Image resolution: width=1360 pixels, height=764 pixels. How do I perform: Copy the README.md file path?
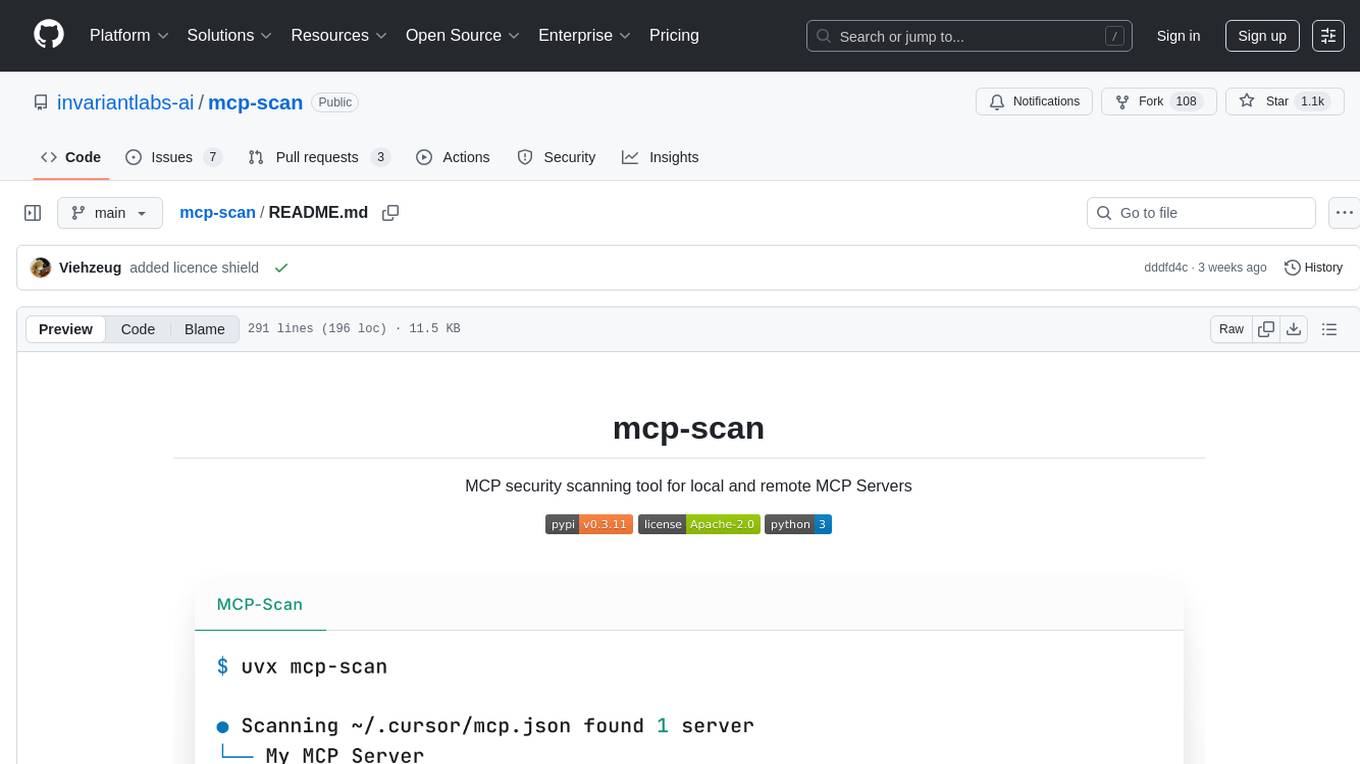click(391, 212)
